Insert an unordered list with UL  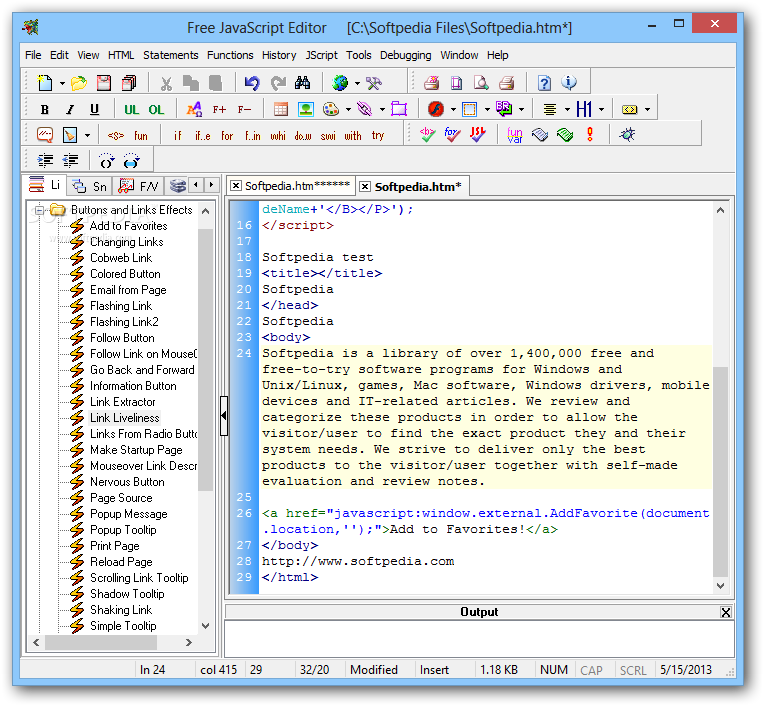coord(131,110)
